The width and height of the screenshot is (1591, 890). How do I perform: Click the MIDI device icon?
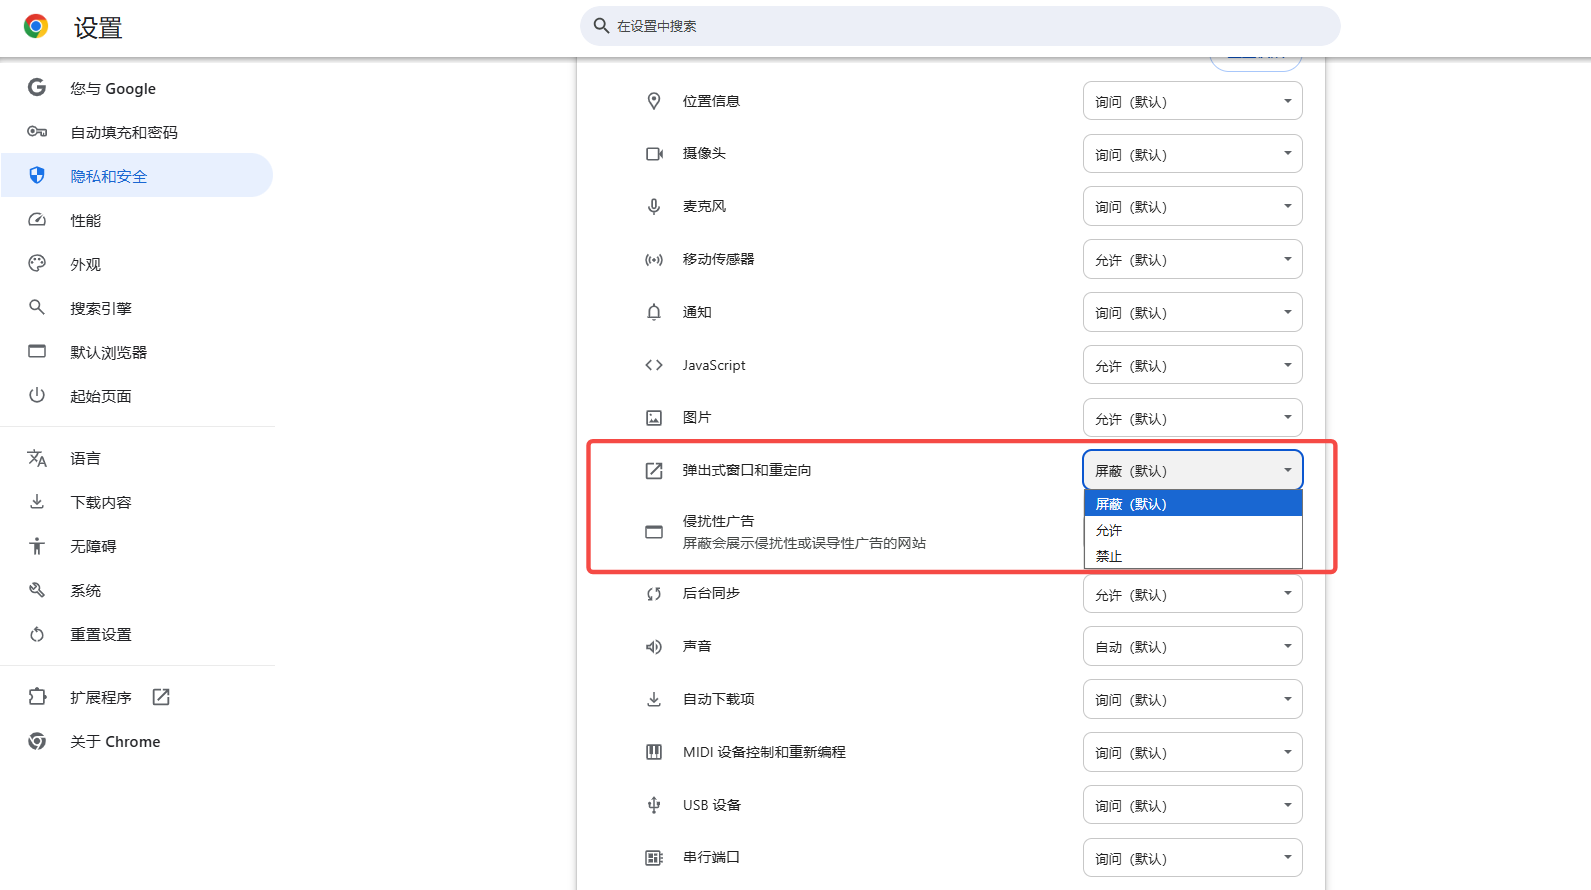pos(654,752)
